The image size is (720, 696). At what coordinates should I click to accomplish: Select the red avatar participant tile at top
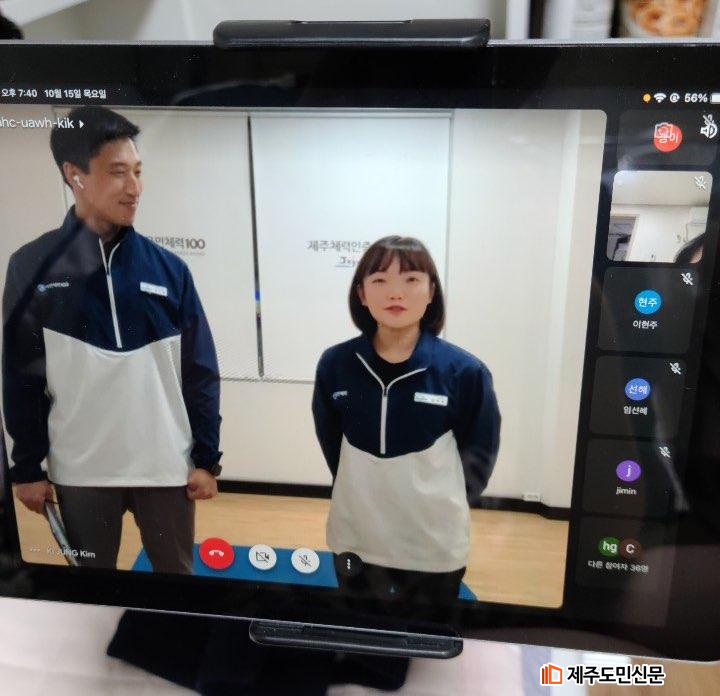[x=667, y=136]
